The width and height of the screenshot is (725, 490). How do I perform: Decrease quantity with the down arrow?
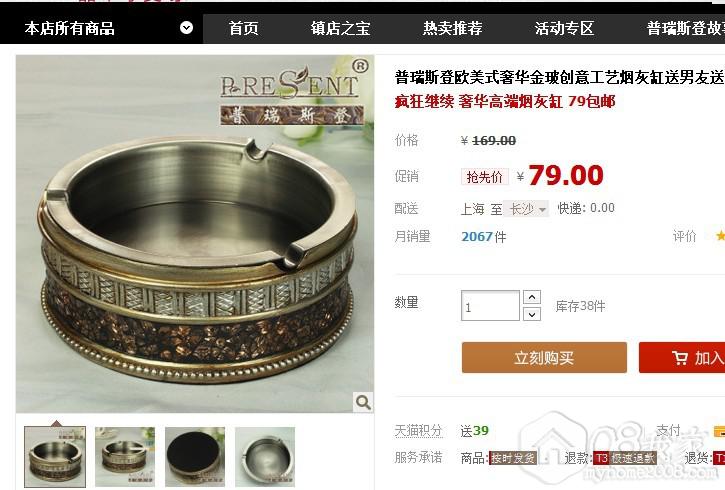pyautogui.click(x=532, y=314)
